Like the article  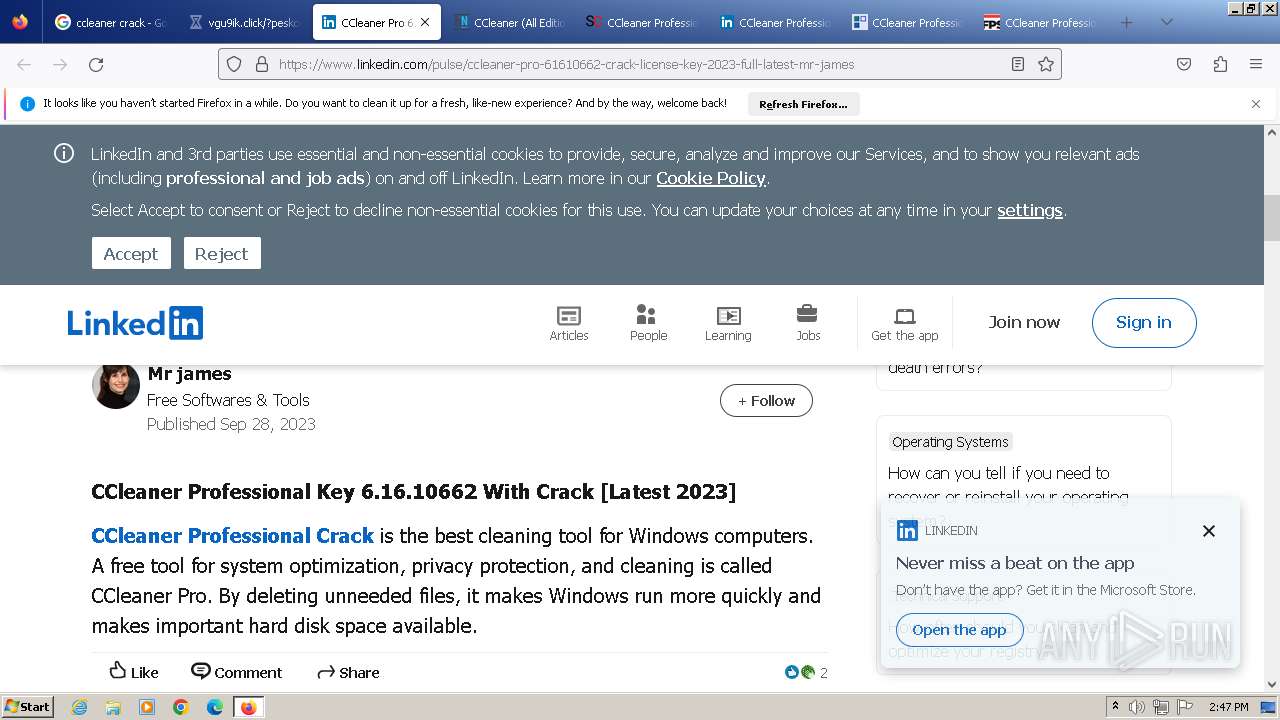click(134, 672)
